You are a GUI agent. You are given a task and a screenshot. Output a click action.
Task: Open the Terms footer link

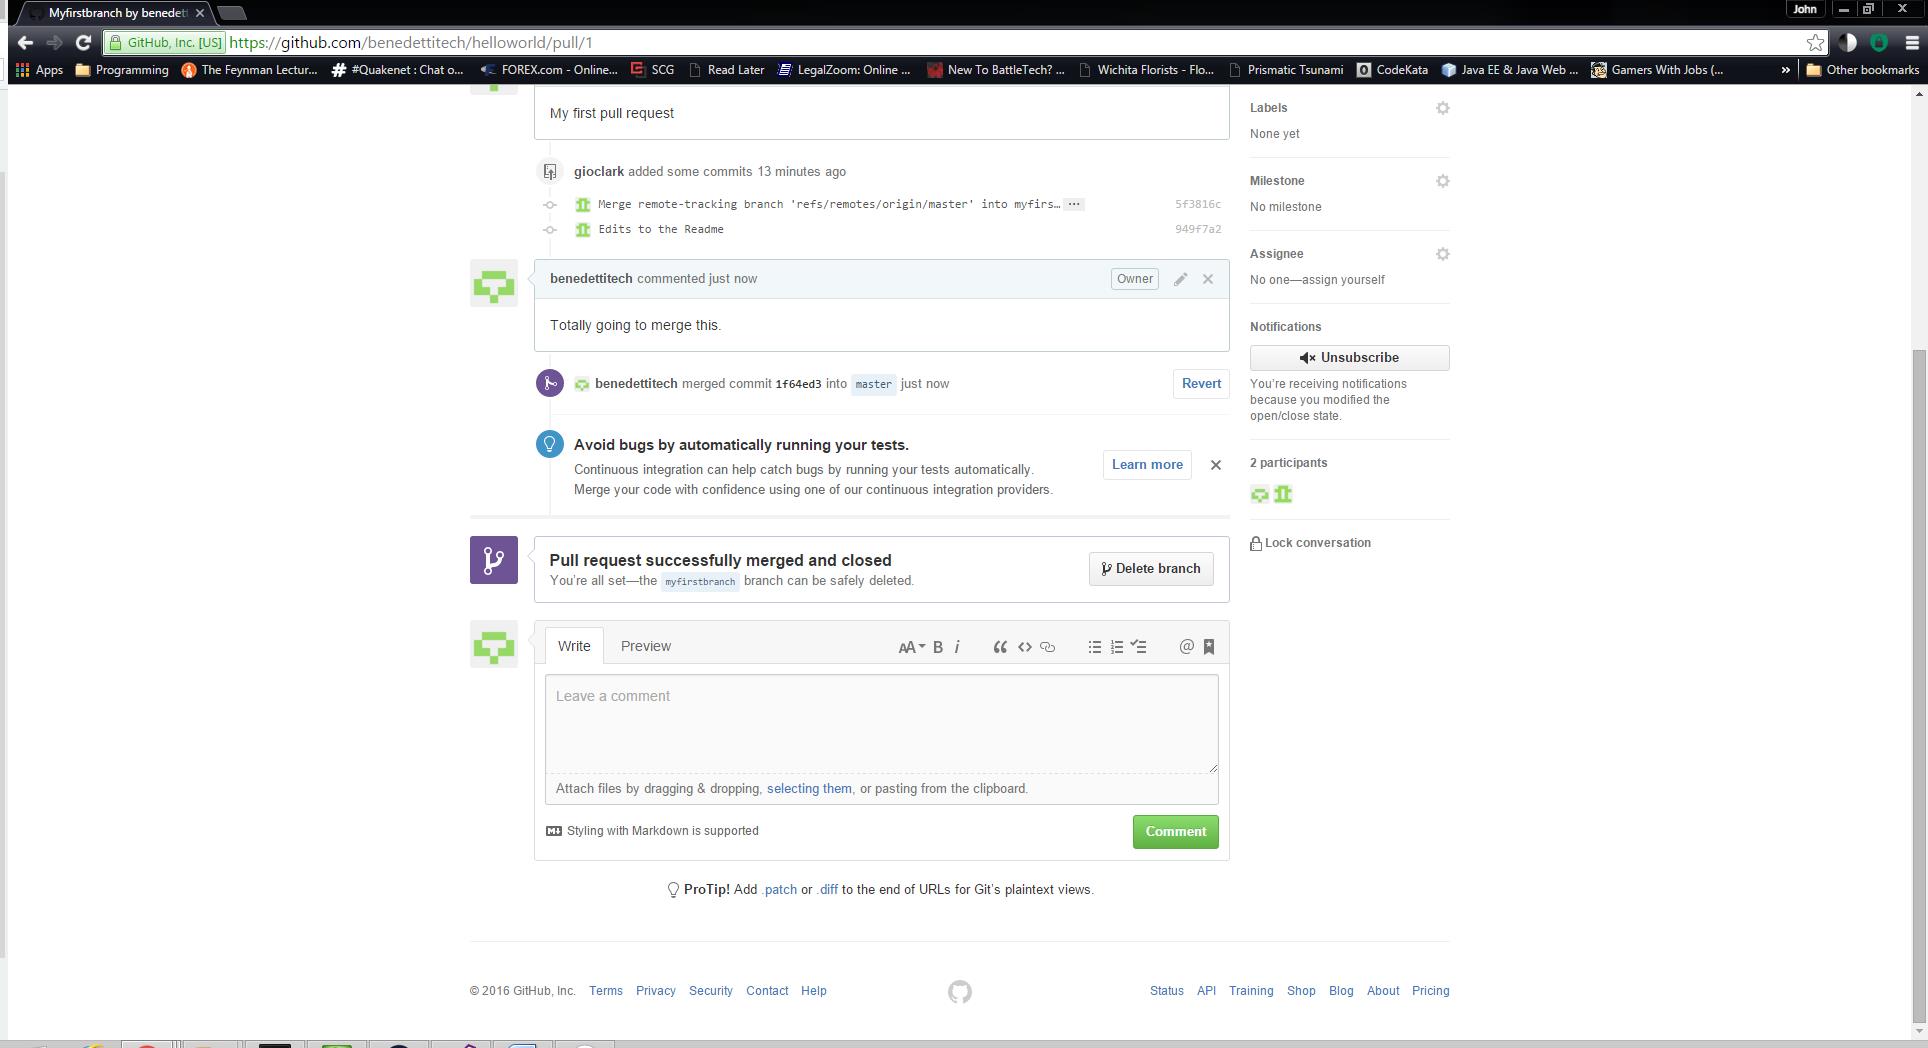(606, 991)
